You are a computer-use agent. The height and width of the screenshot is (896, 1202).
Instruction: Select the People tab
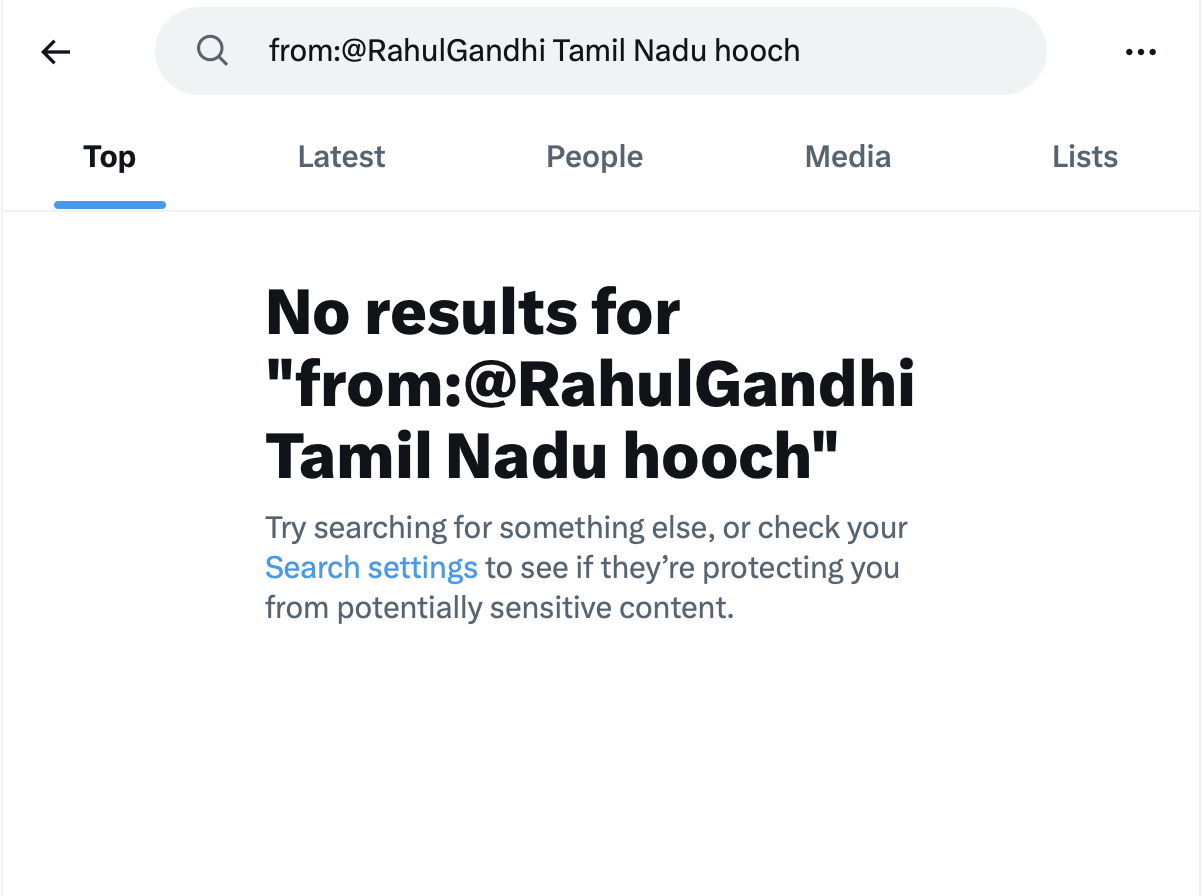coord(594,157)
